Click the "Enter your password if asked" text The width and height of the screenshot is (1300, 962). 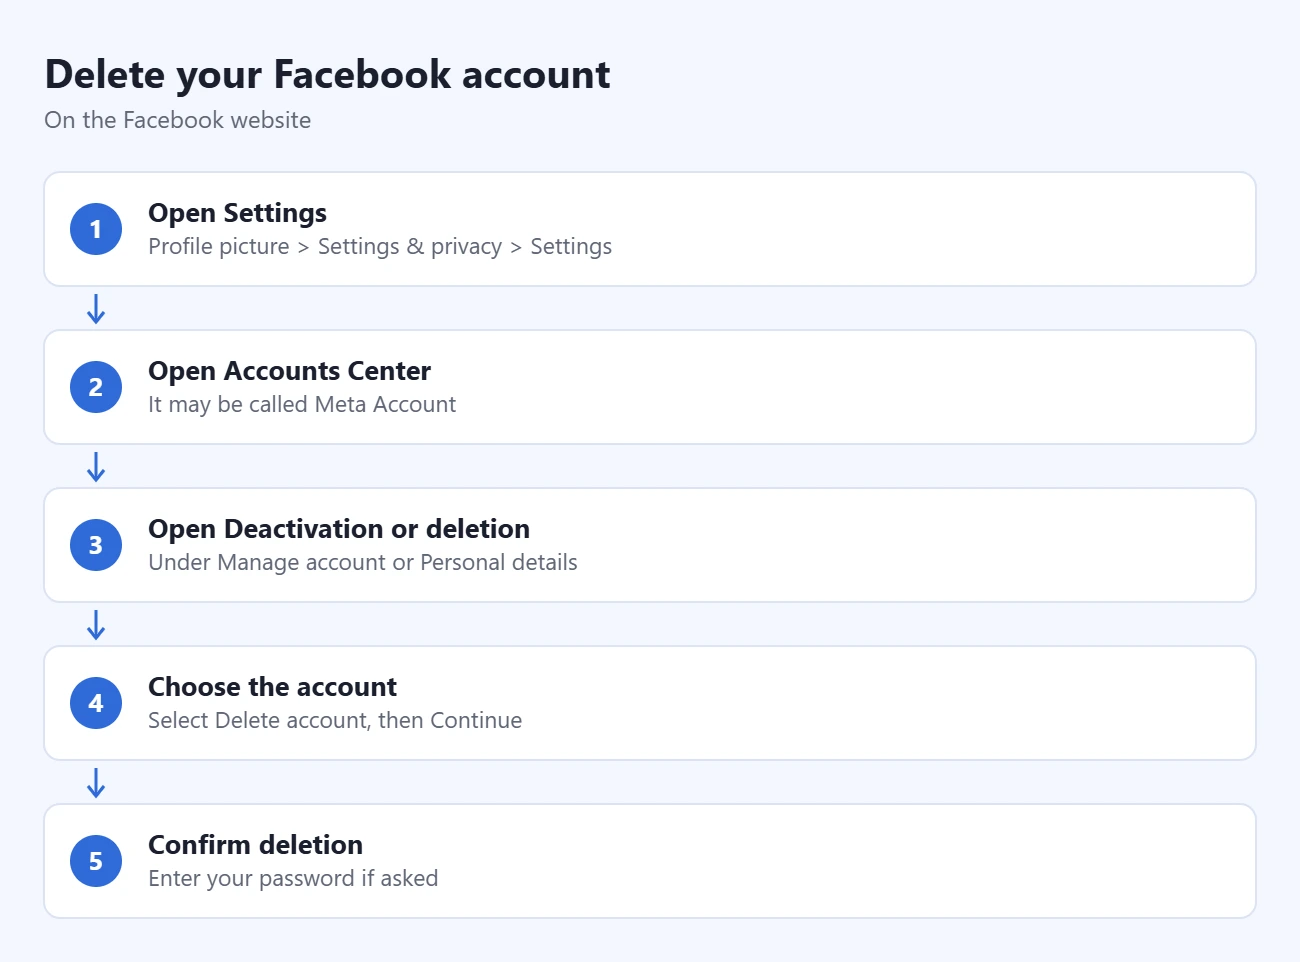[x=293, y=878]
